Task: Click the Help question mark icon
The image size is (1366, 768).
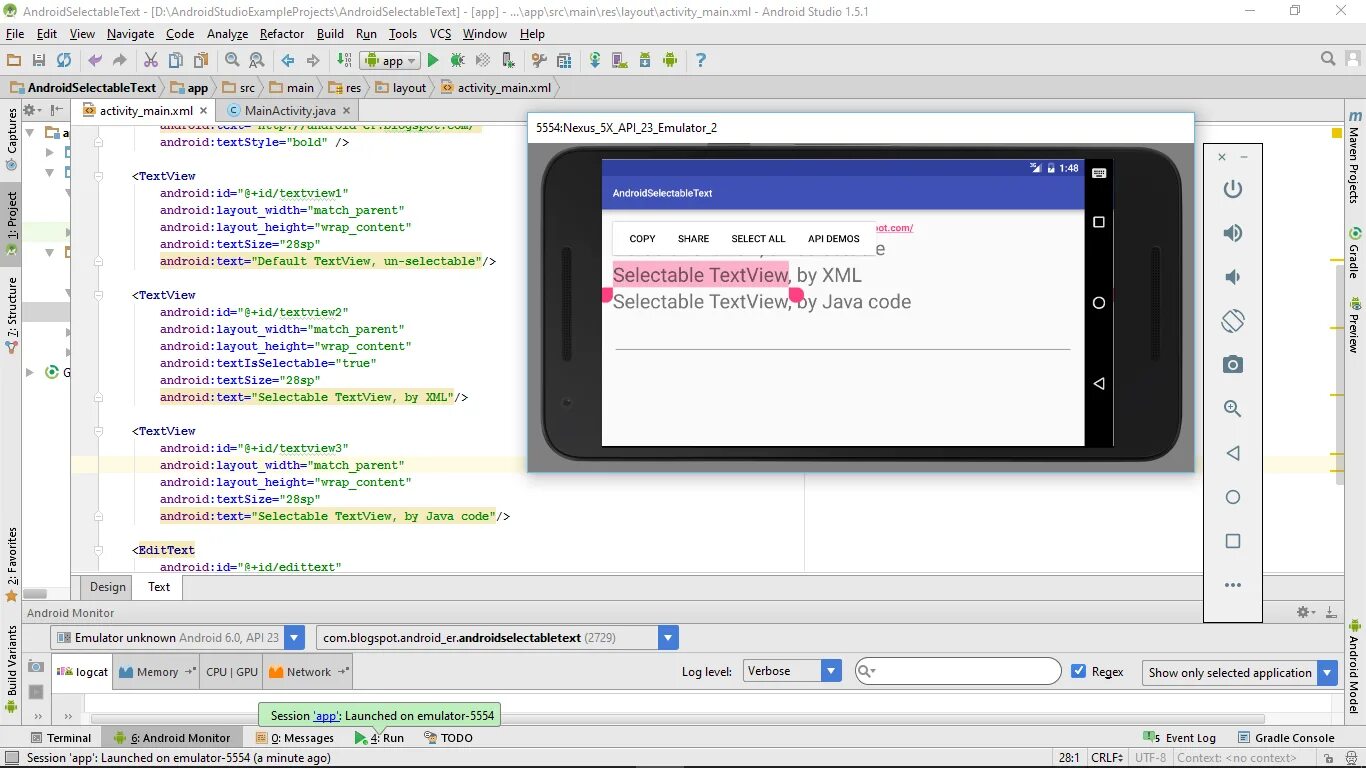Action: (x=700, y=60)
